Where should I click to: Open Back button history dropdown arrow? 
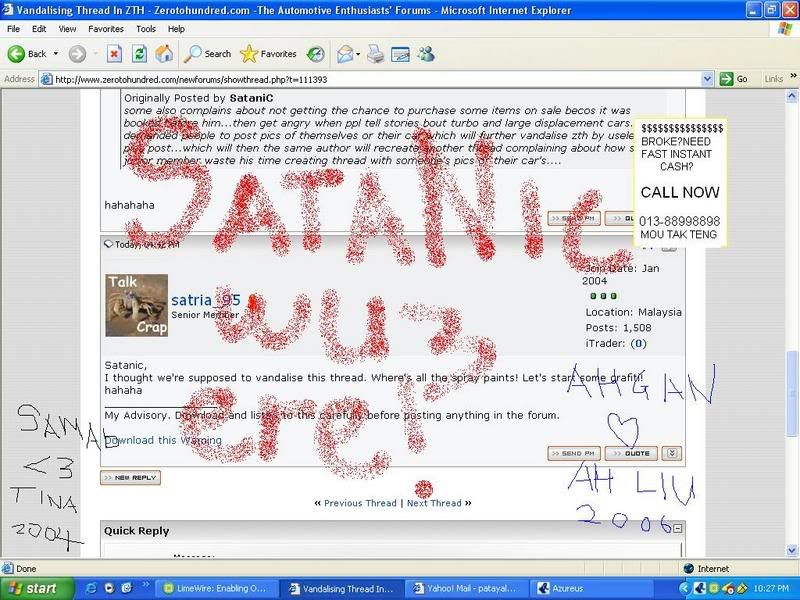[55, 54]
